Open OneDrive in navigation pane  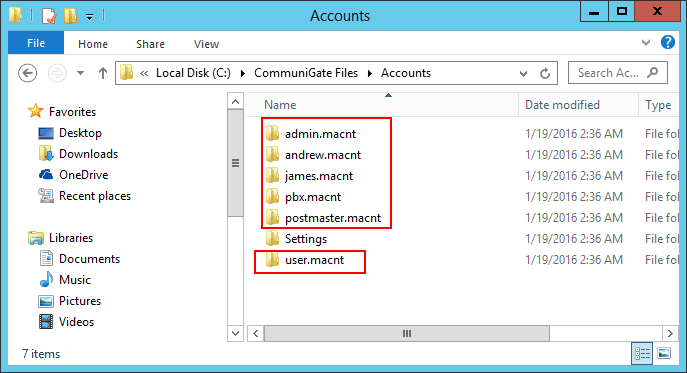pyautogui.click(x=84, y=175)
